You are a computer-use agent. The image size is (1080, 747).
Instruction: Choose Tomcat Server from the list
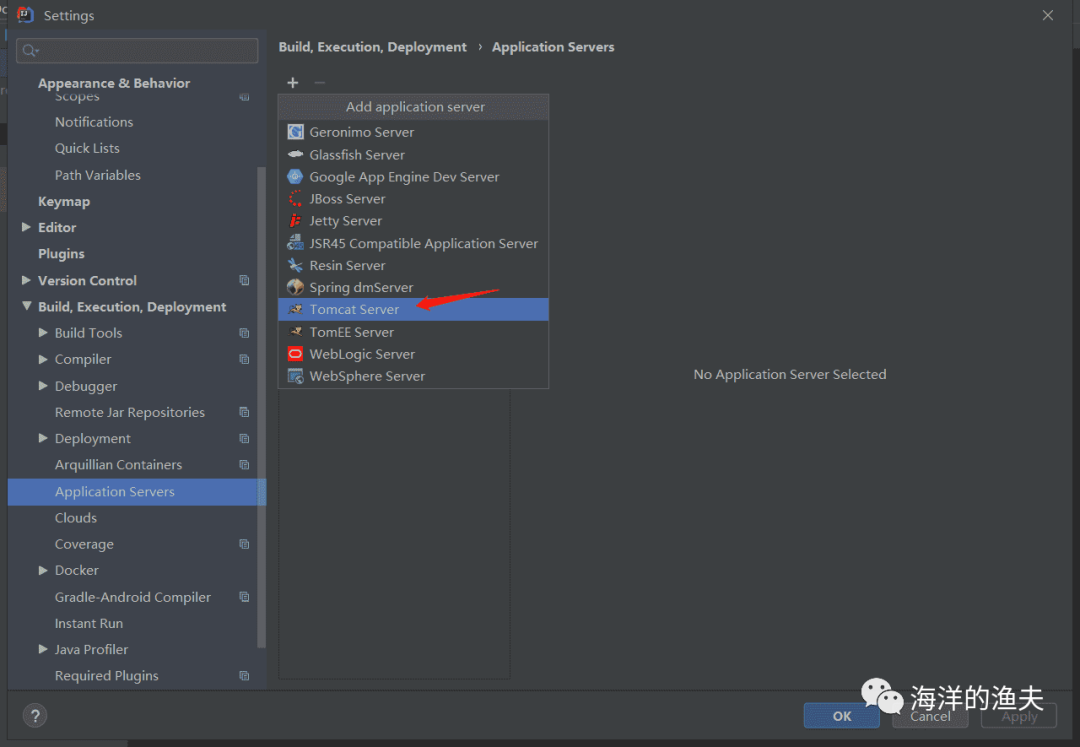click(x=413, y=309)
